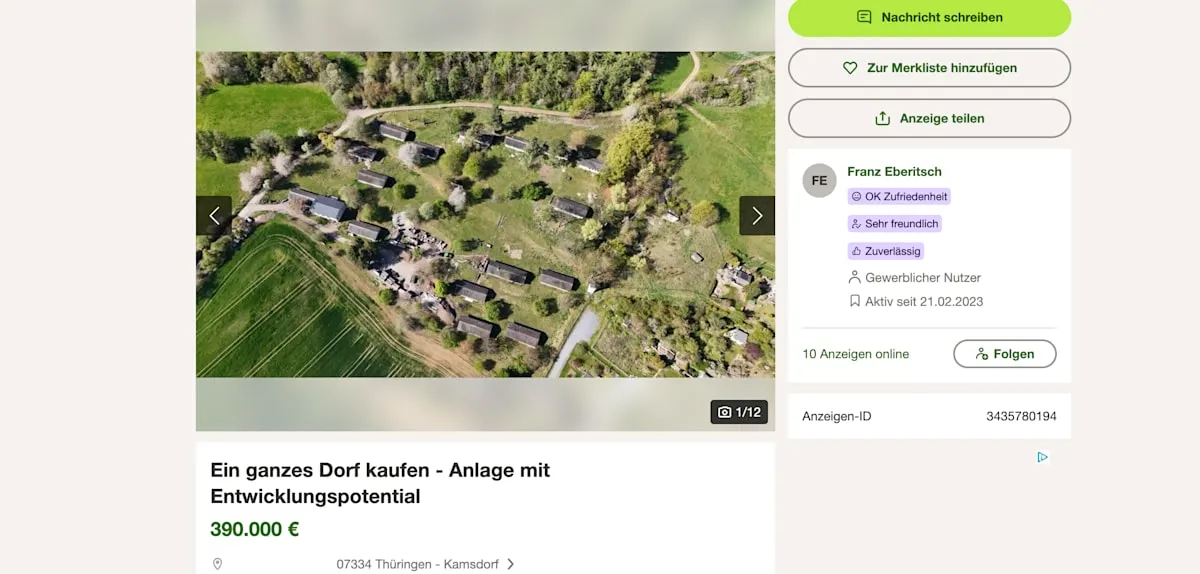Click Aktiv seit 21.02.2023 text
This screenshot has height=574, width=1200.
924,301
